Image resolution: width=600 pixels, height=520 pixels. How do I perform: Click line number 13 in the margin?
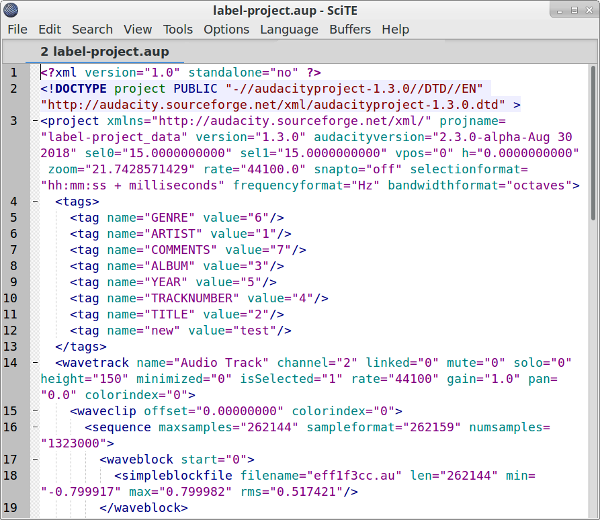(10, 347)
